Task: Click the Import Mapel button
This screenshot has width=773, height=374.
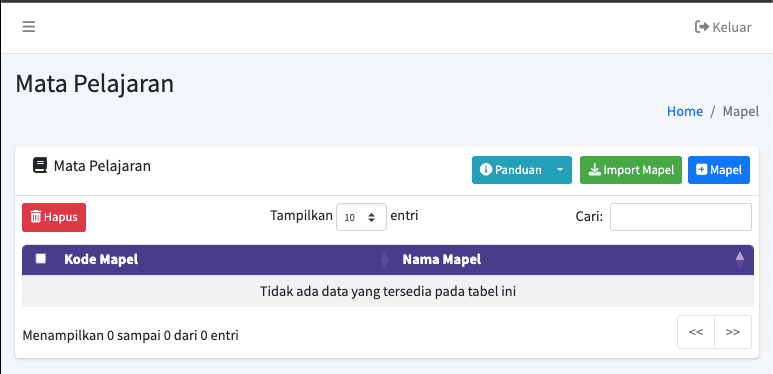Action: (x=631, y=170)
